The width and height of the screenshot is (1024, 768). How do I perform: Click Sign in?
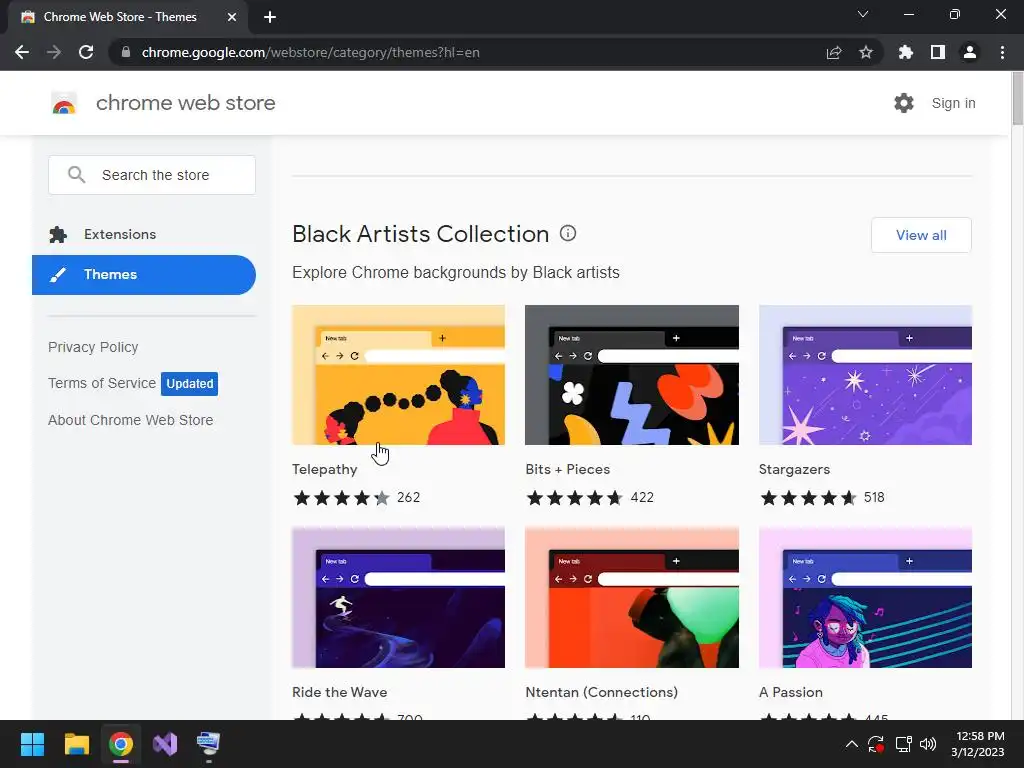click(x=953, y=103)
